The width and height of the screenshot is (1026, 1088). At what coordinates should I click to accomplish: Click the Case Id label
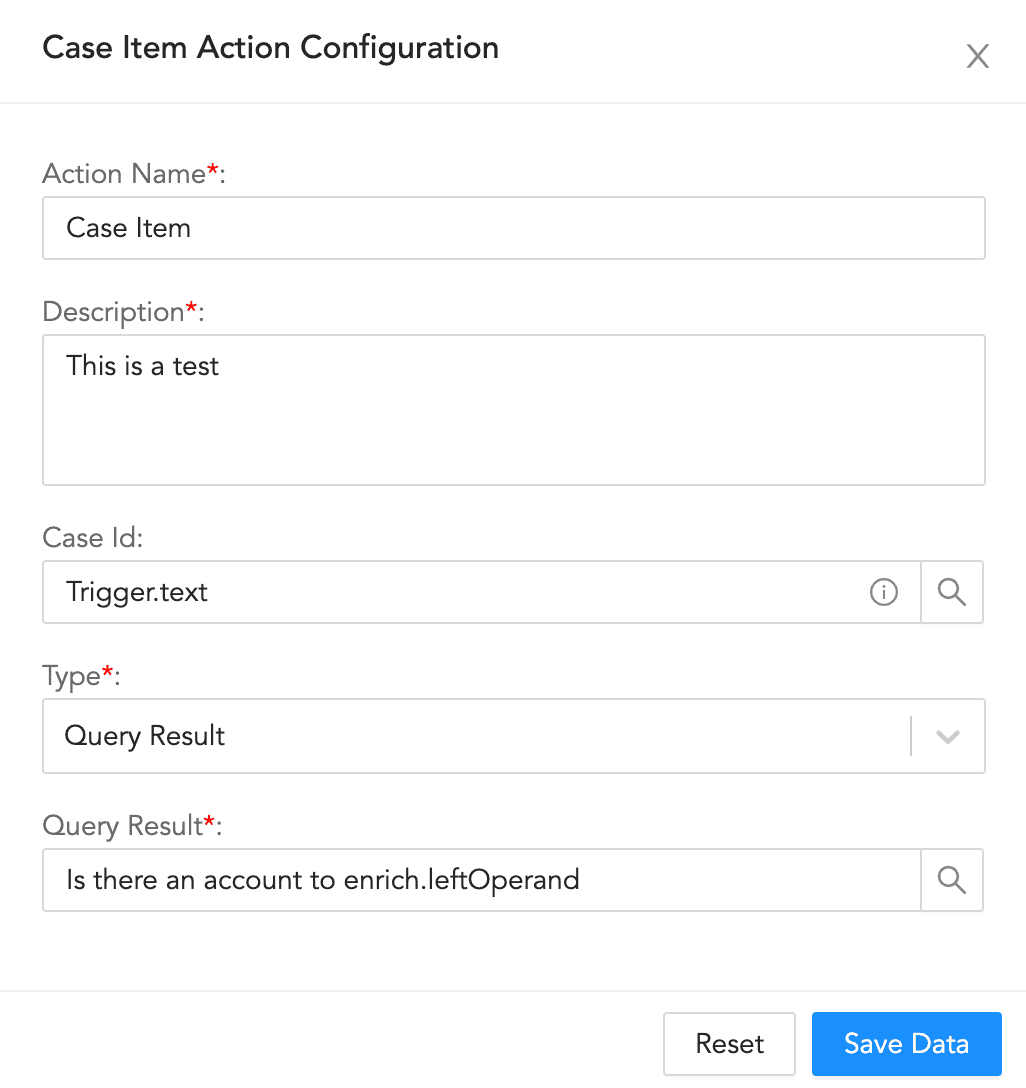coord(91,537)
